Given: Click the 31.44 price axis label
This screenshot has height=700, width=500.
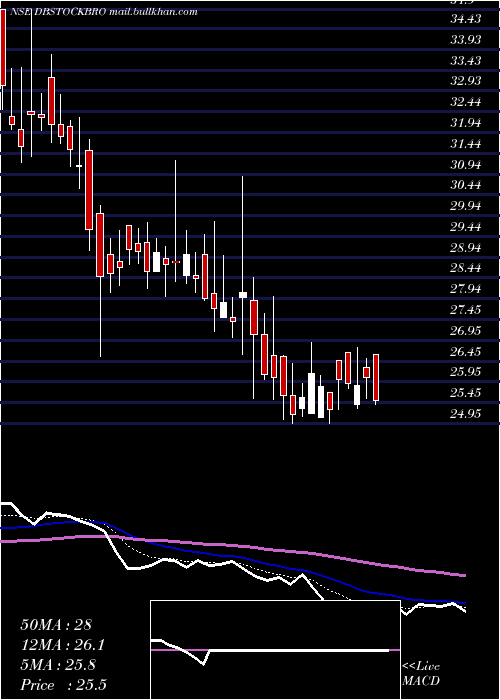Looking at the screenshot, I should (x=467, y=144).
